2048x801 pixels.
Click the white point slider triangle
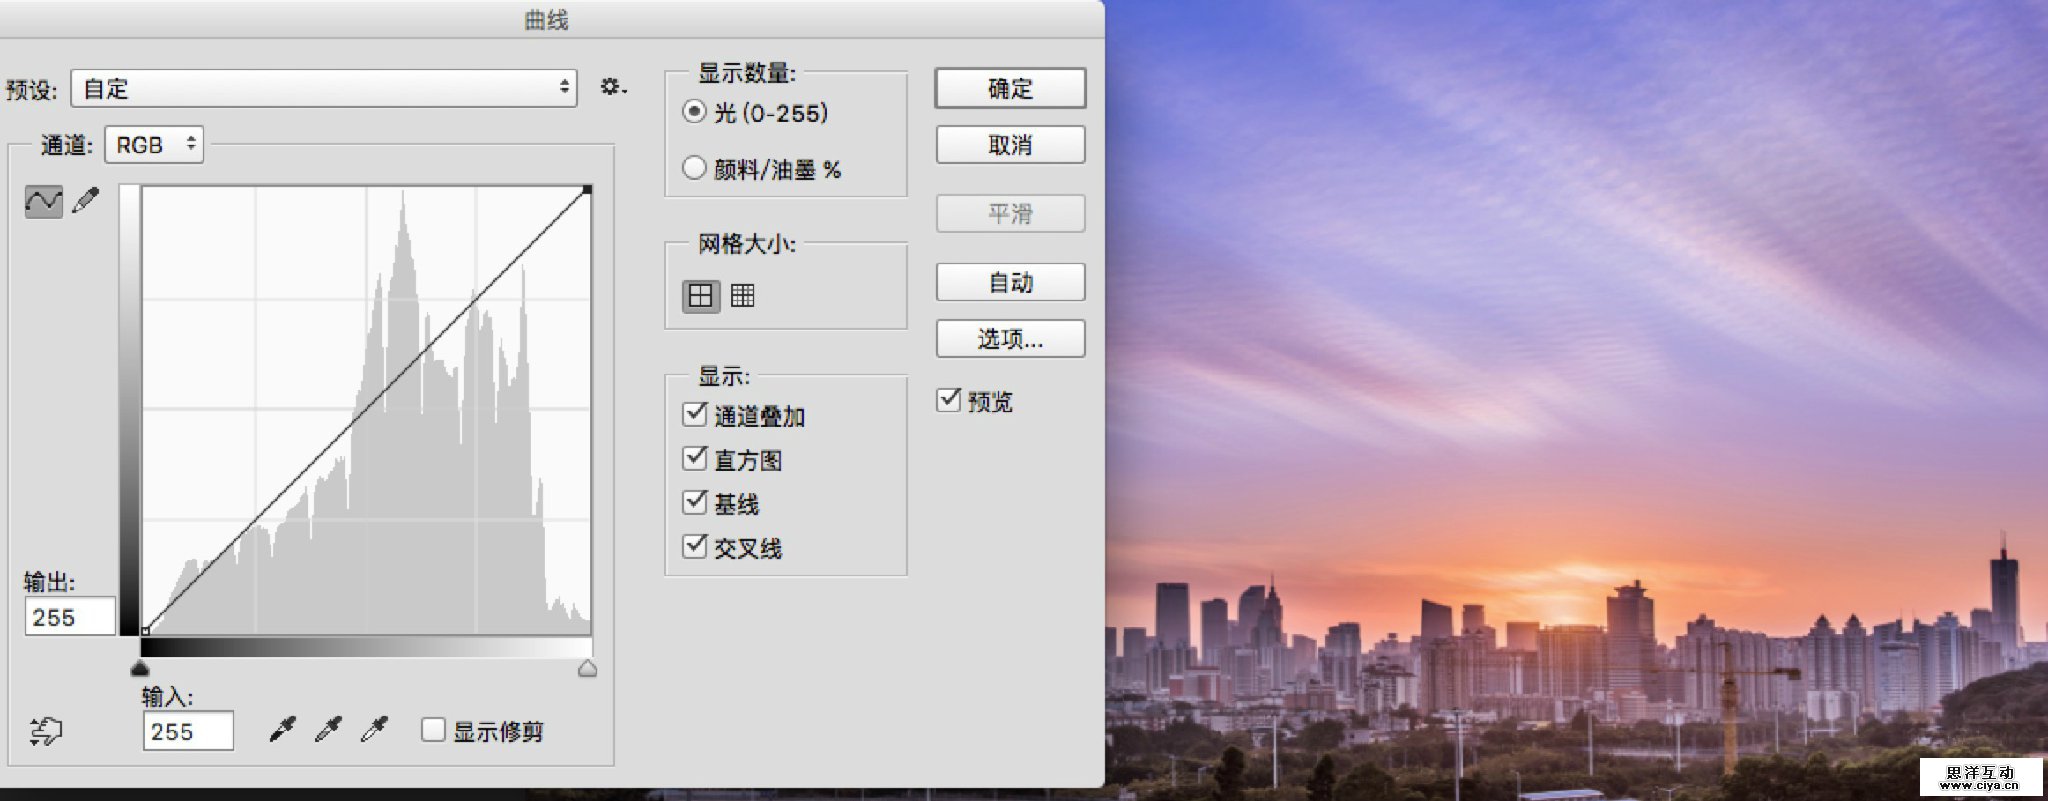pyautogui.click(x=588, y=669)
